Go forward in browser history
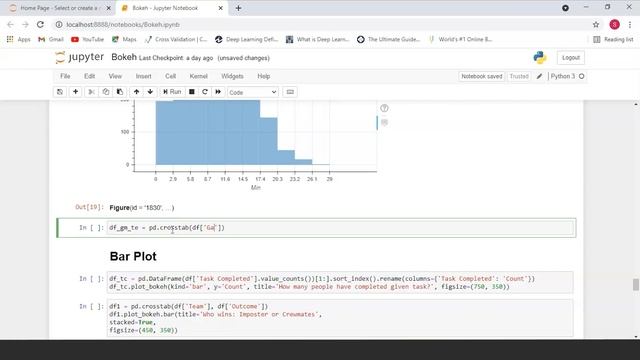The width and height of the screenshot is (640, 360). 25,24
